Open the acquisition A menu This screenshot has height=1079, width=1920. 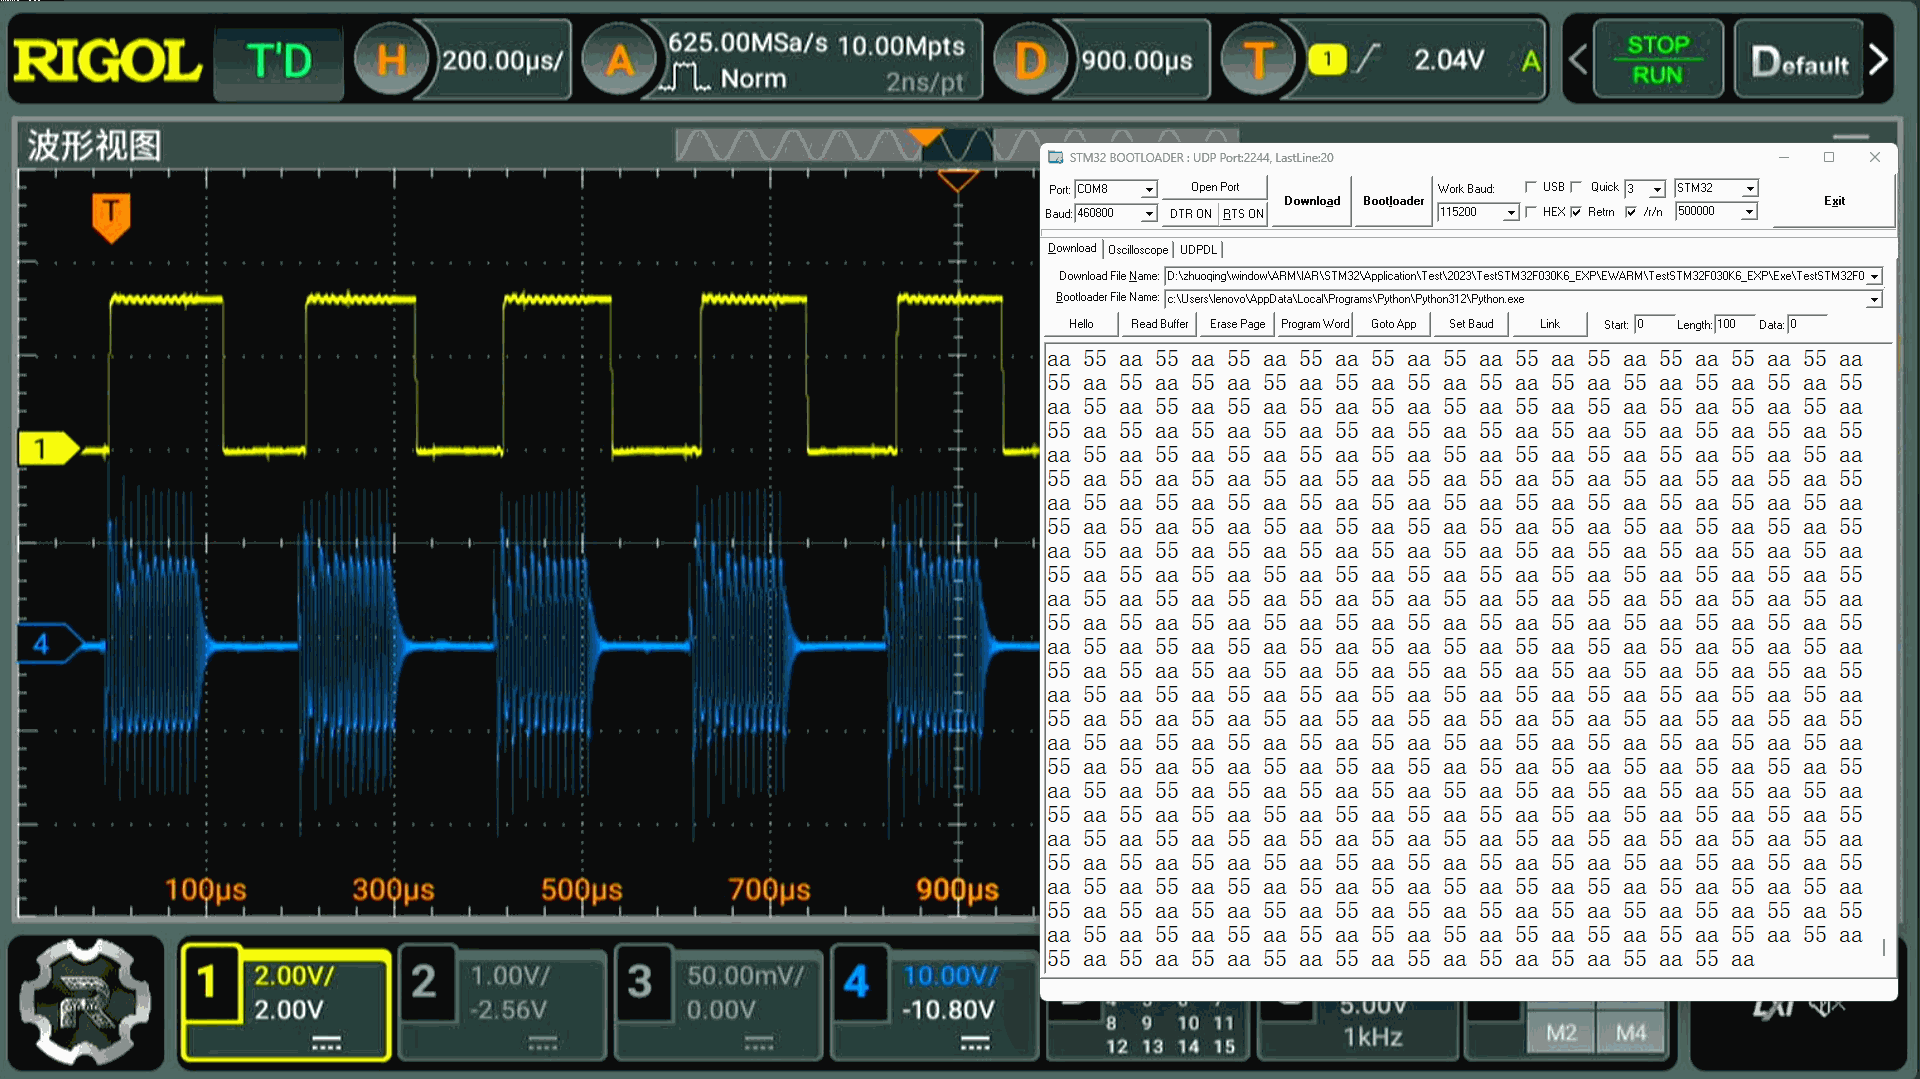click(619, 61)
